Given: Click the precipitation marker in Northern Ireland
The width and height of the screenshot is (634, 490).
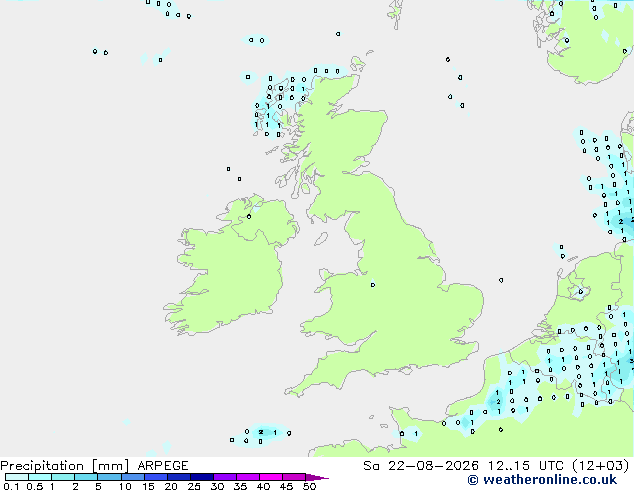Looking at the screenshot, I should point(249,217).
